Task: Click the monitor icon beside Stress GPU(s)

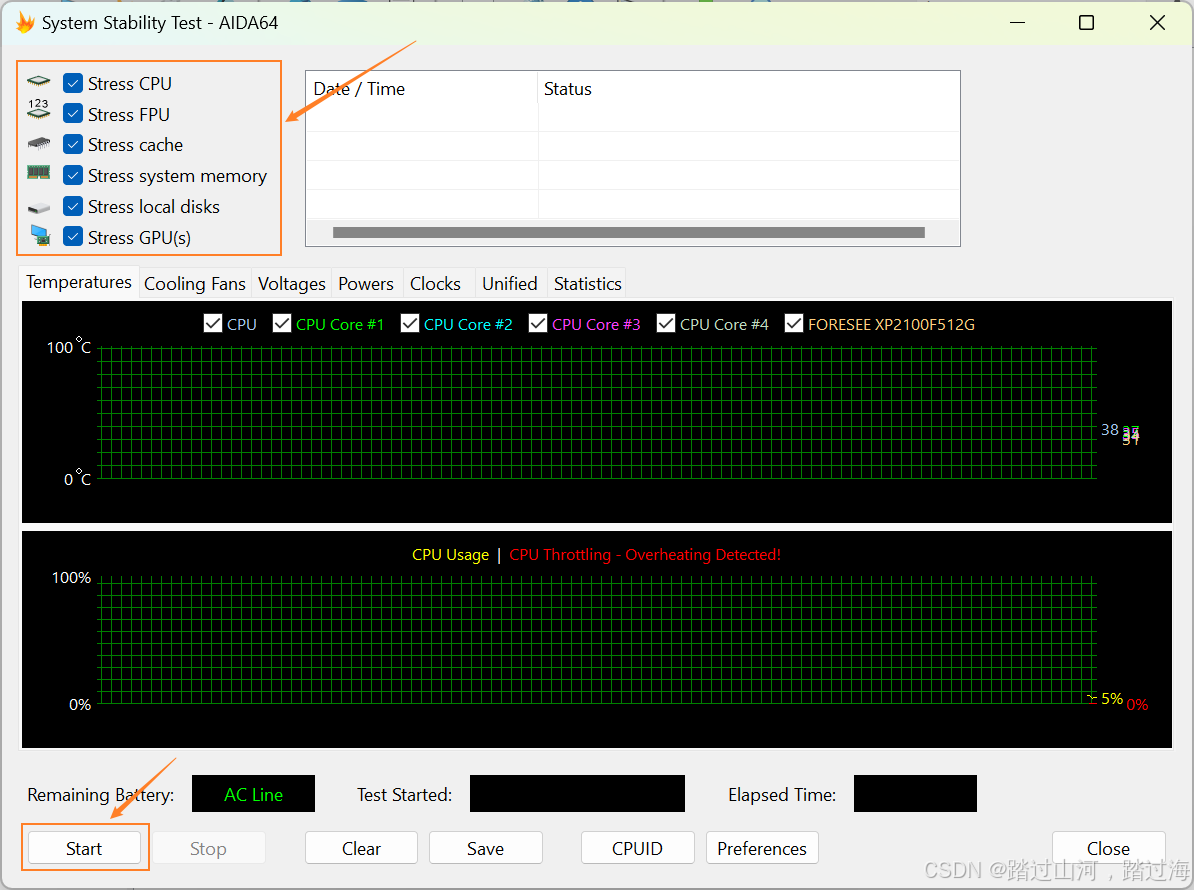Action: 40,235
